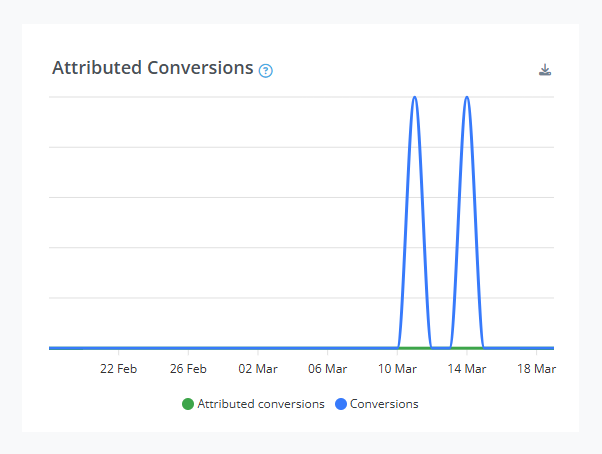Screen dimensions: 602x454
Task: Select the first blue conversions peak
Action: tap(415, 97)
